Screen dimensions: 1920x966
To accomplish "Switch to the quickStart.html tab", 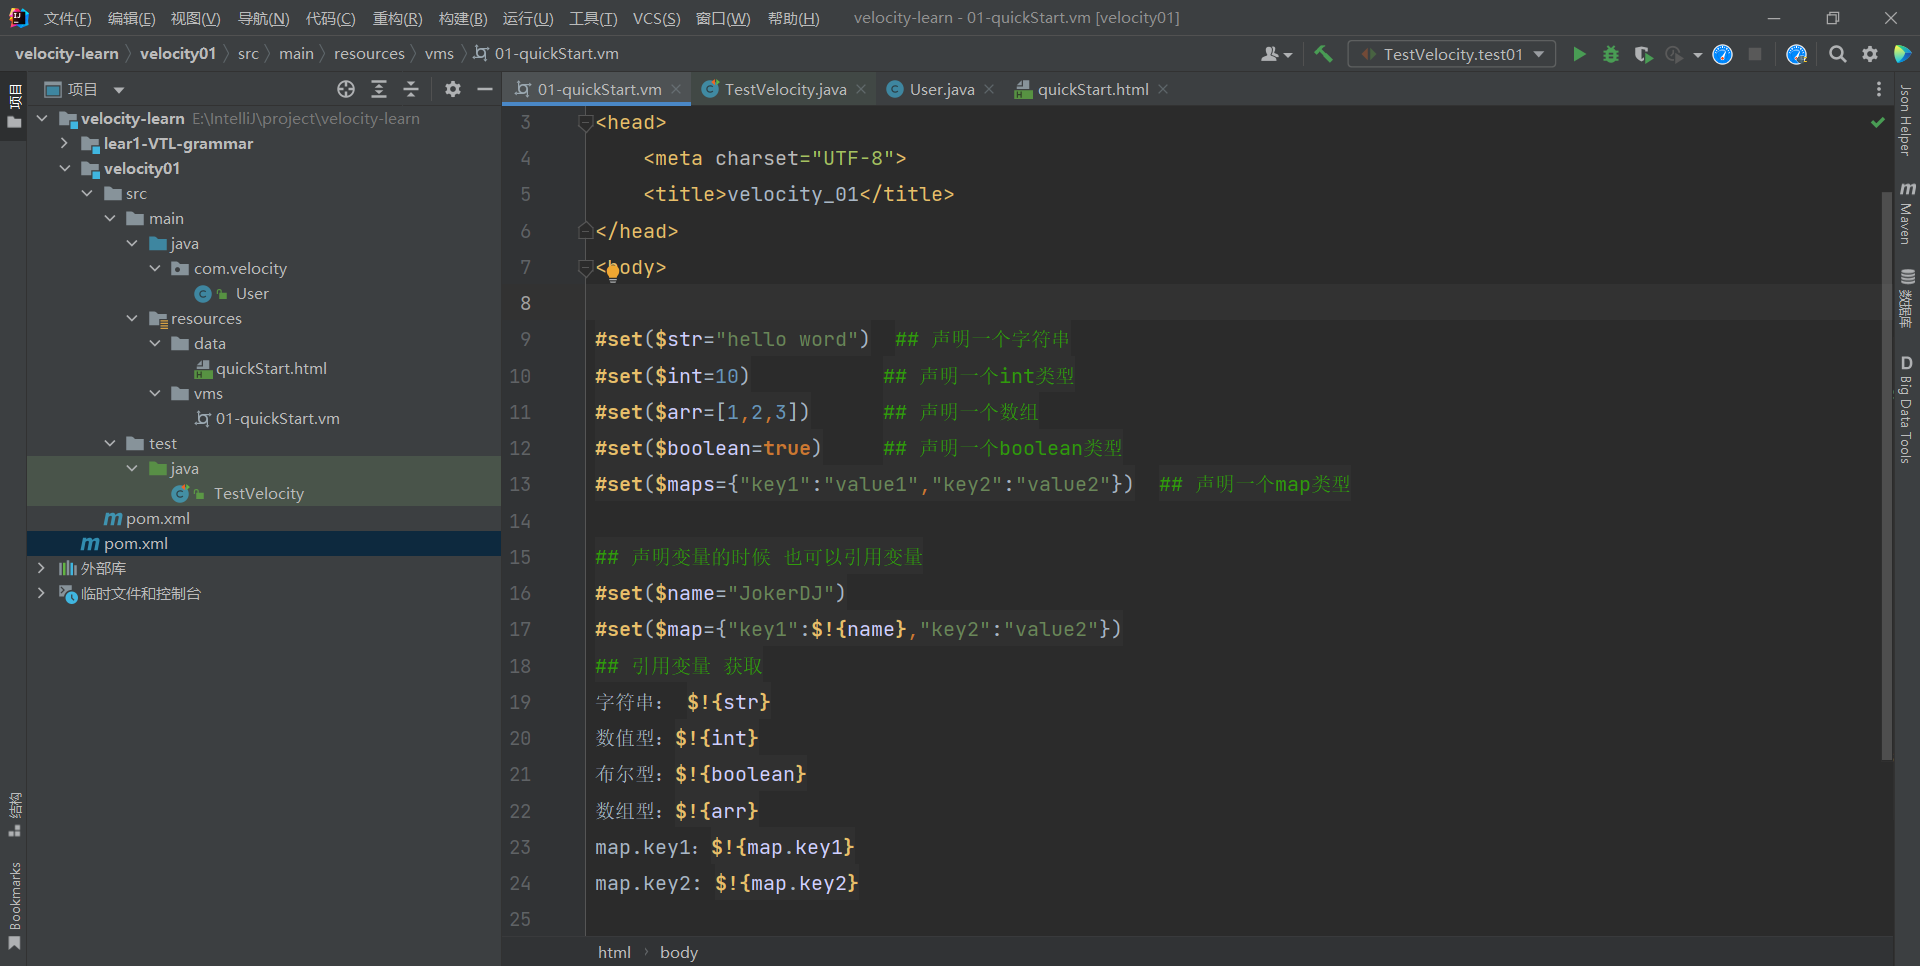I will [1092, 89].
